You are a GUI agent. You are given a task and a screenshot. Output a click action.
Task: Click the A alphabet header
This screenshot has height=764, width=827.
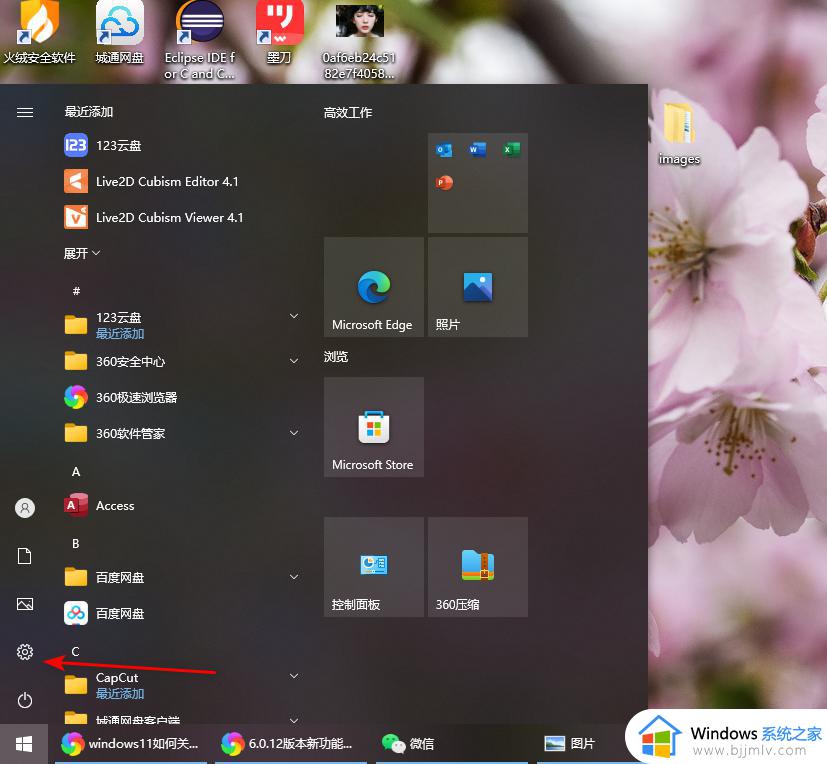click(76, 472)
